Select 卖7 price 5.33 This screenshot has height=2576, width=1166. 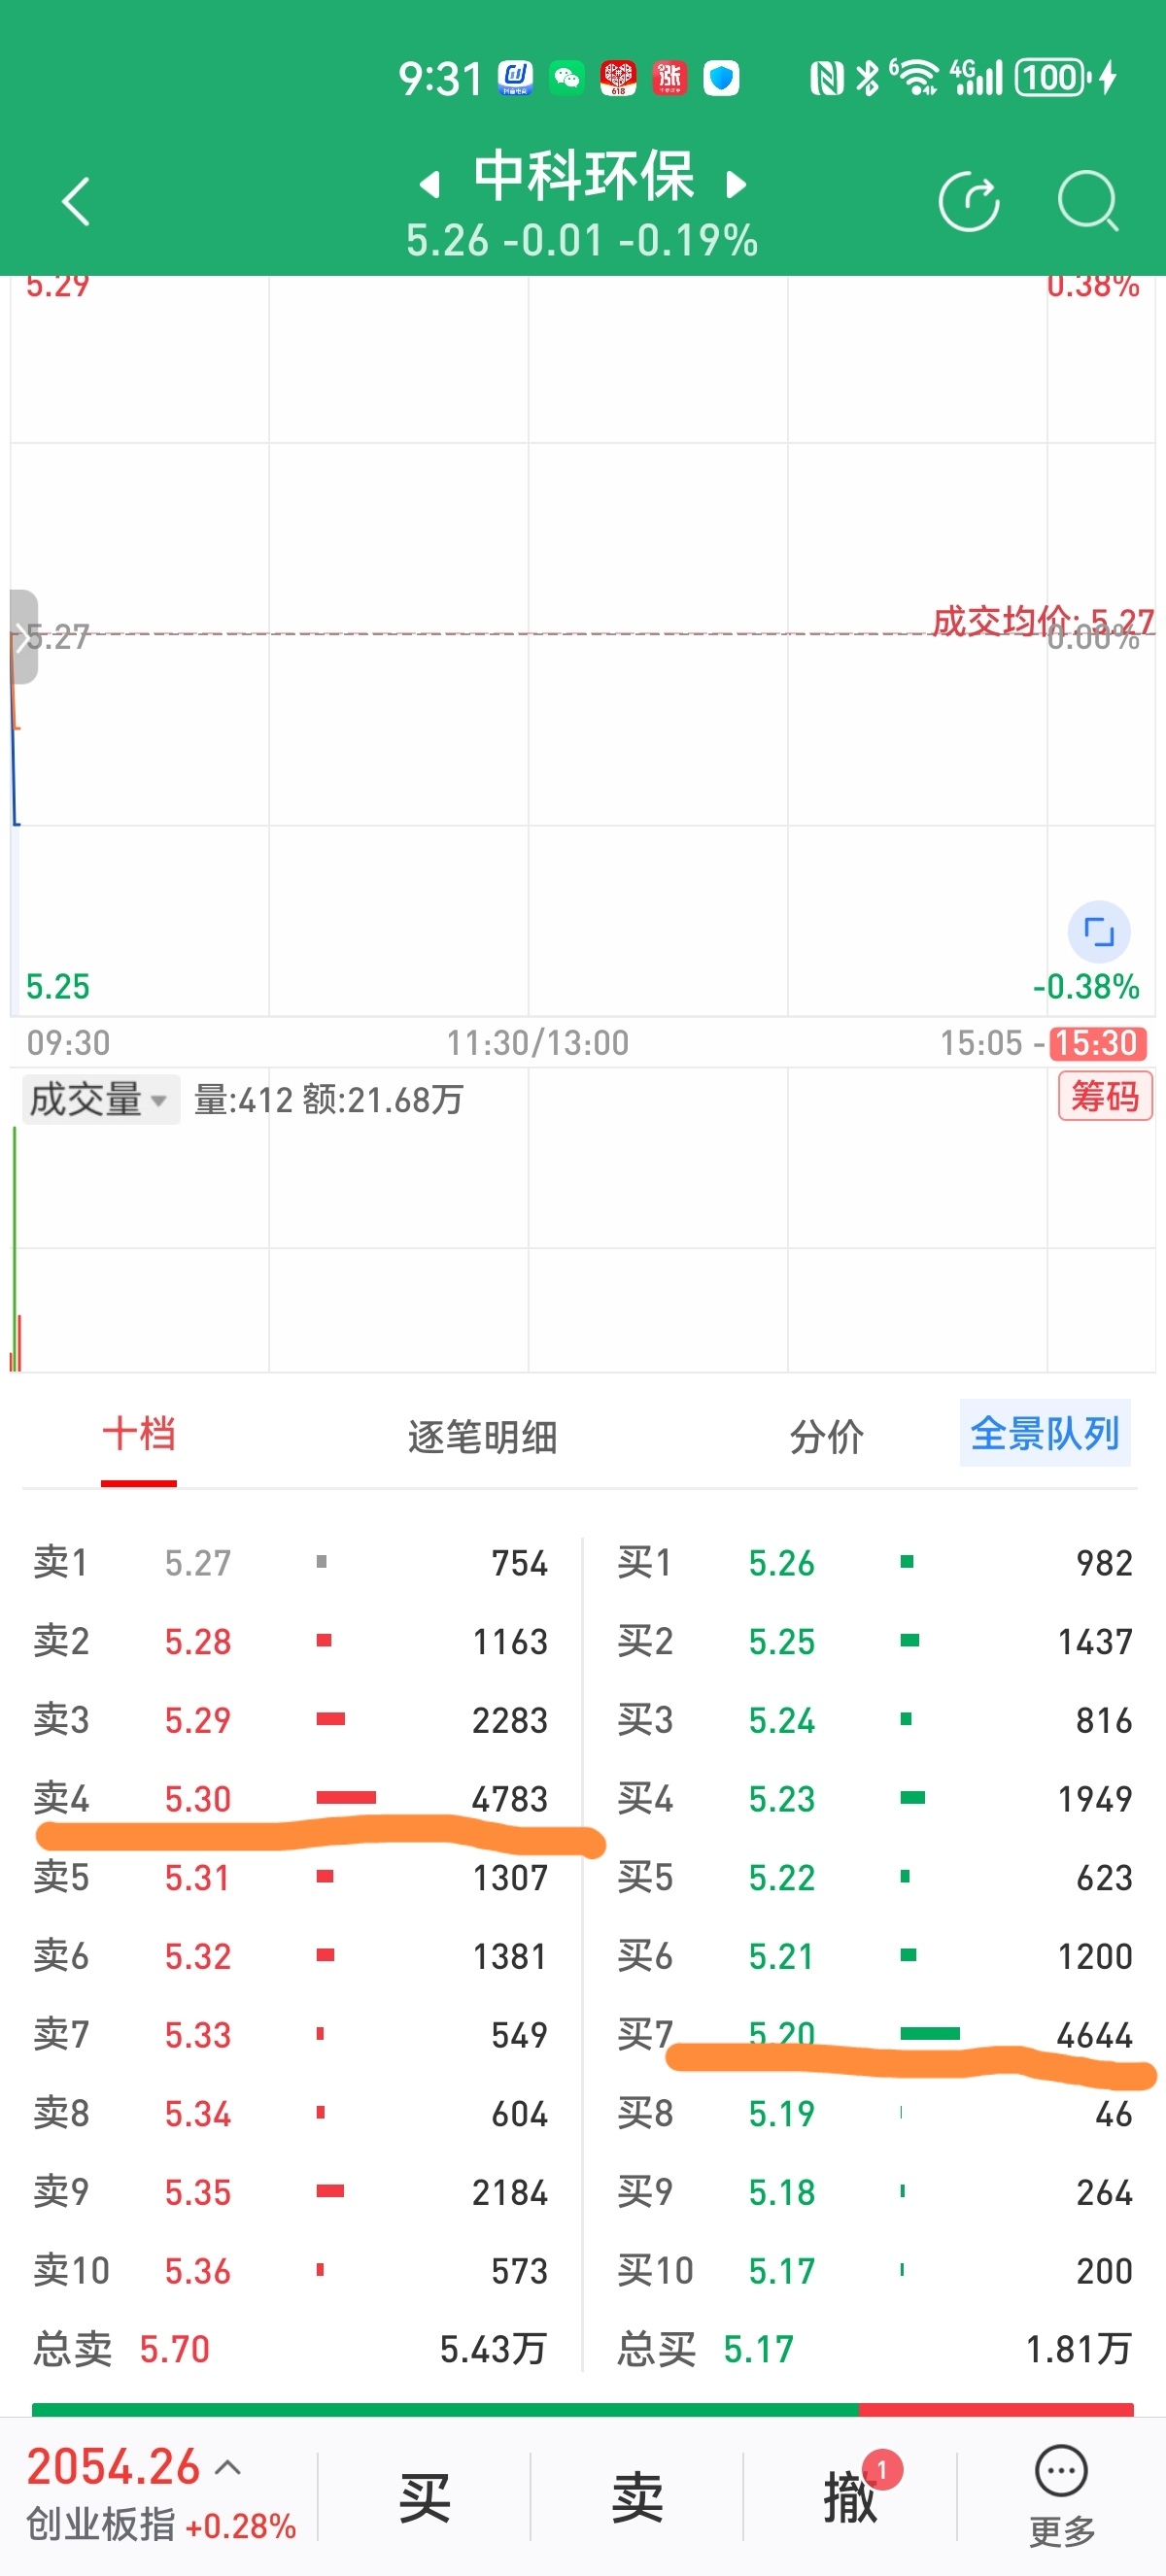point(198,2034)
